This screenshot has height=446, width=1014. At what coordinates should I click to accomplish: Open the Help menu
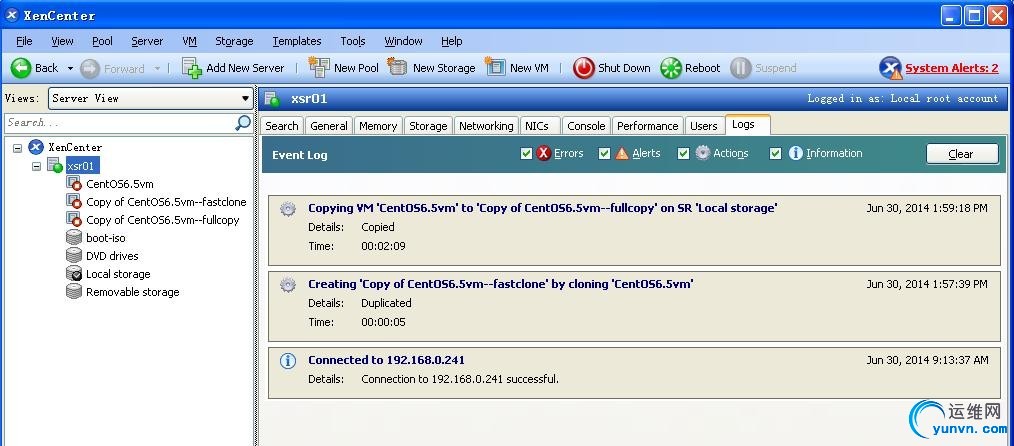452,41
